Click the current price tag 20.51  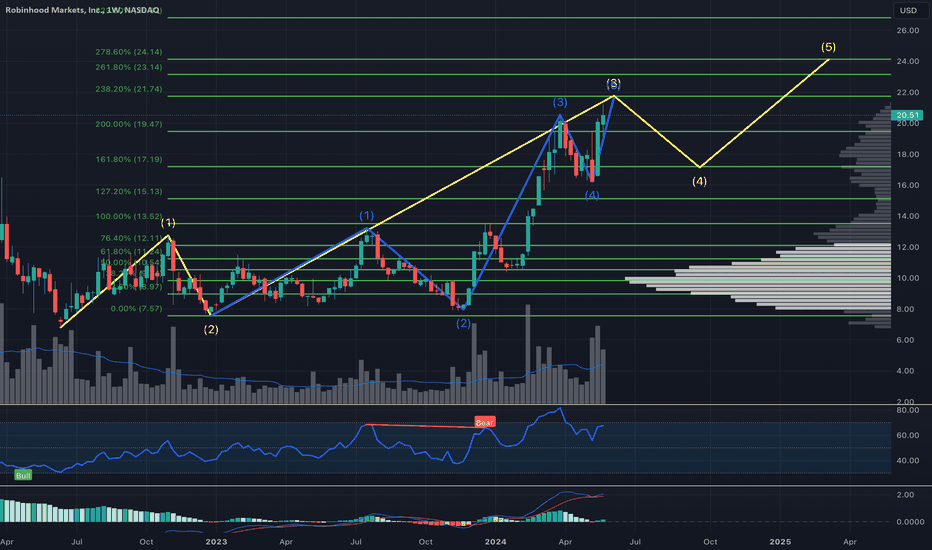908,115
